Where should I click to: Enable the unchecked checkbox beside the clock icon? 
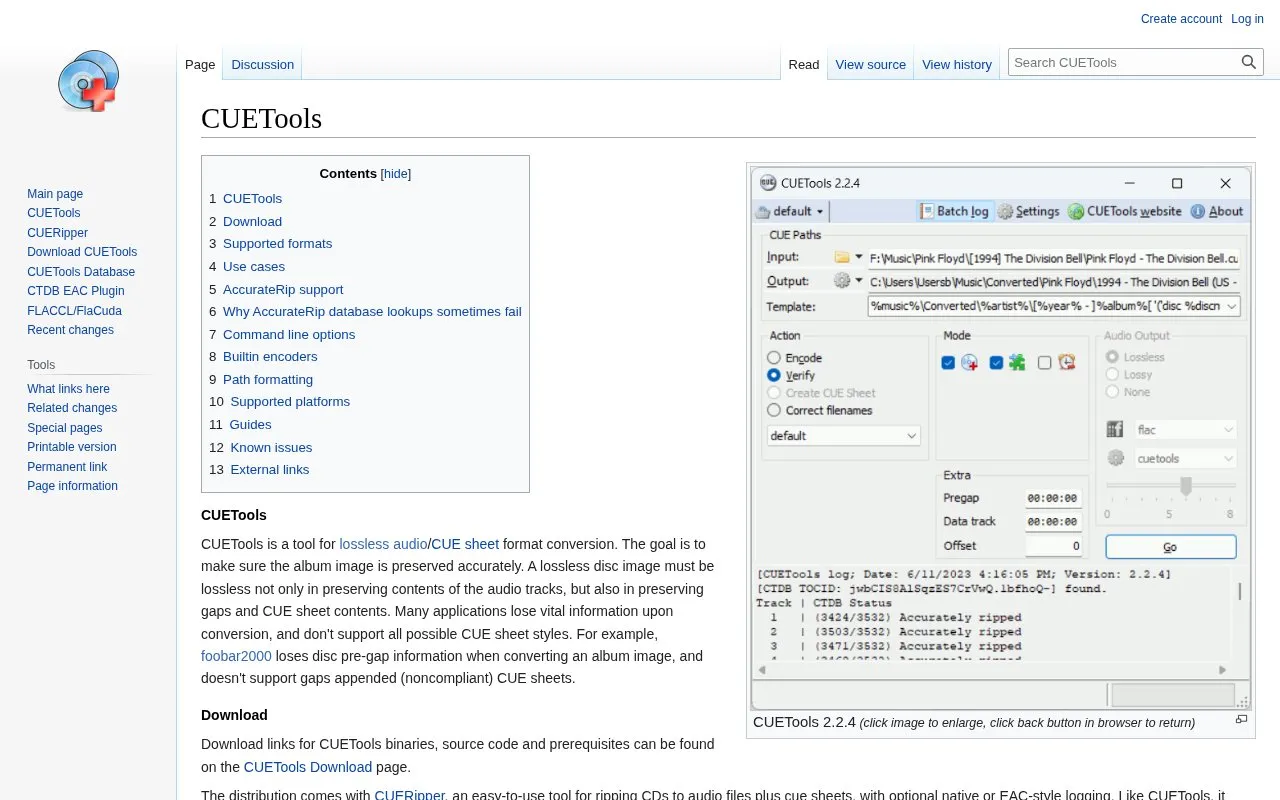point(1045,363)
